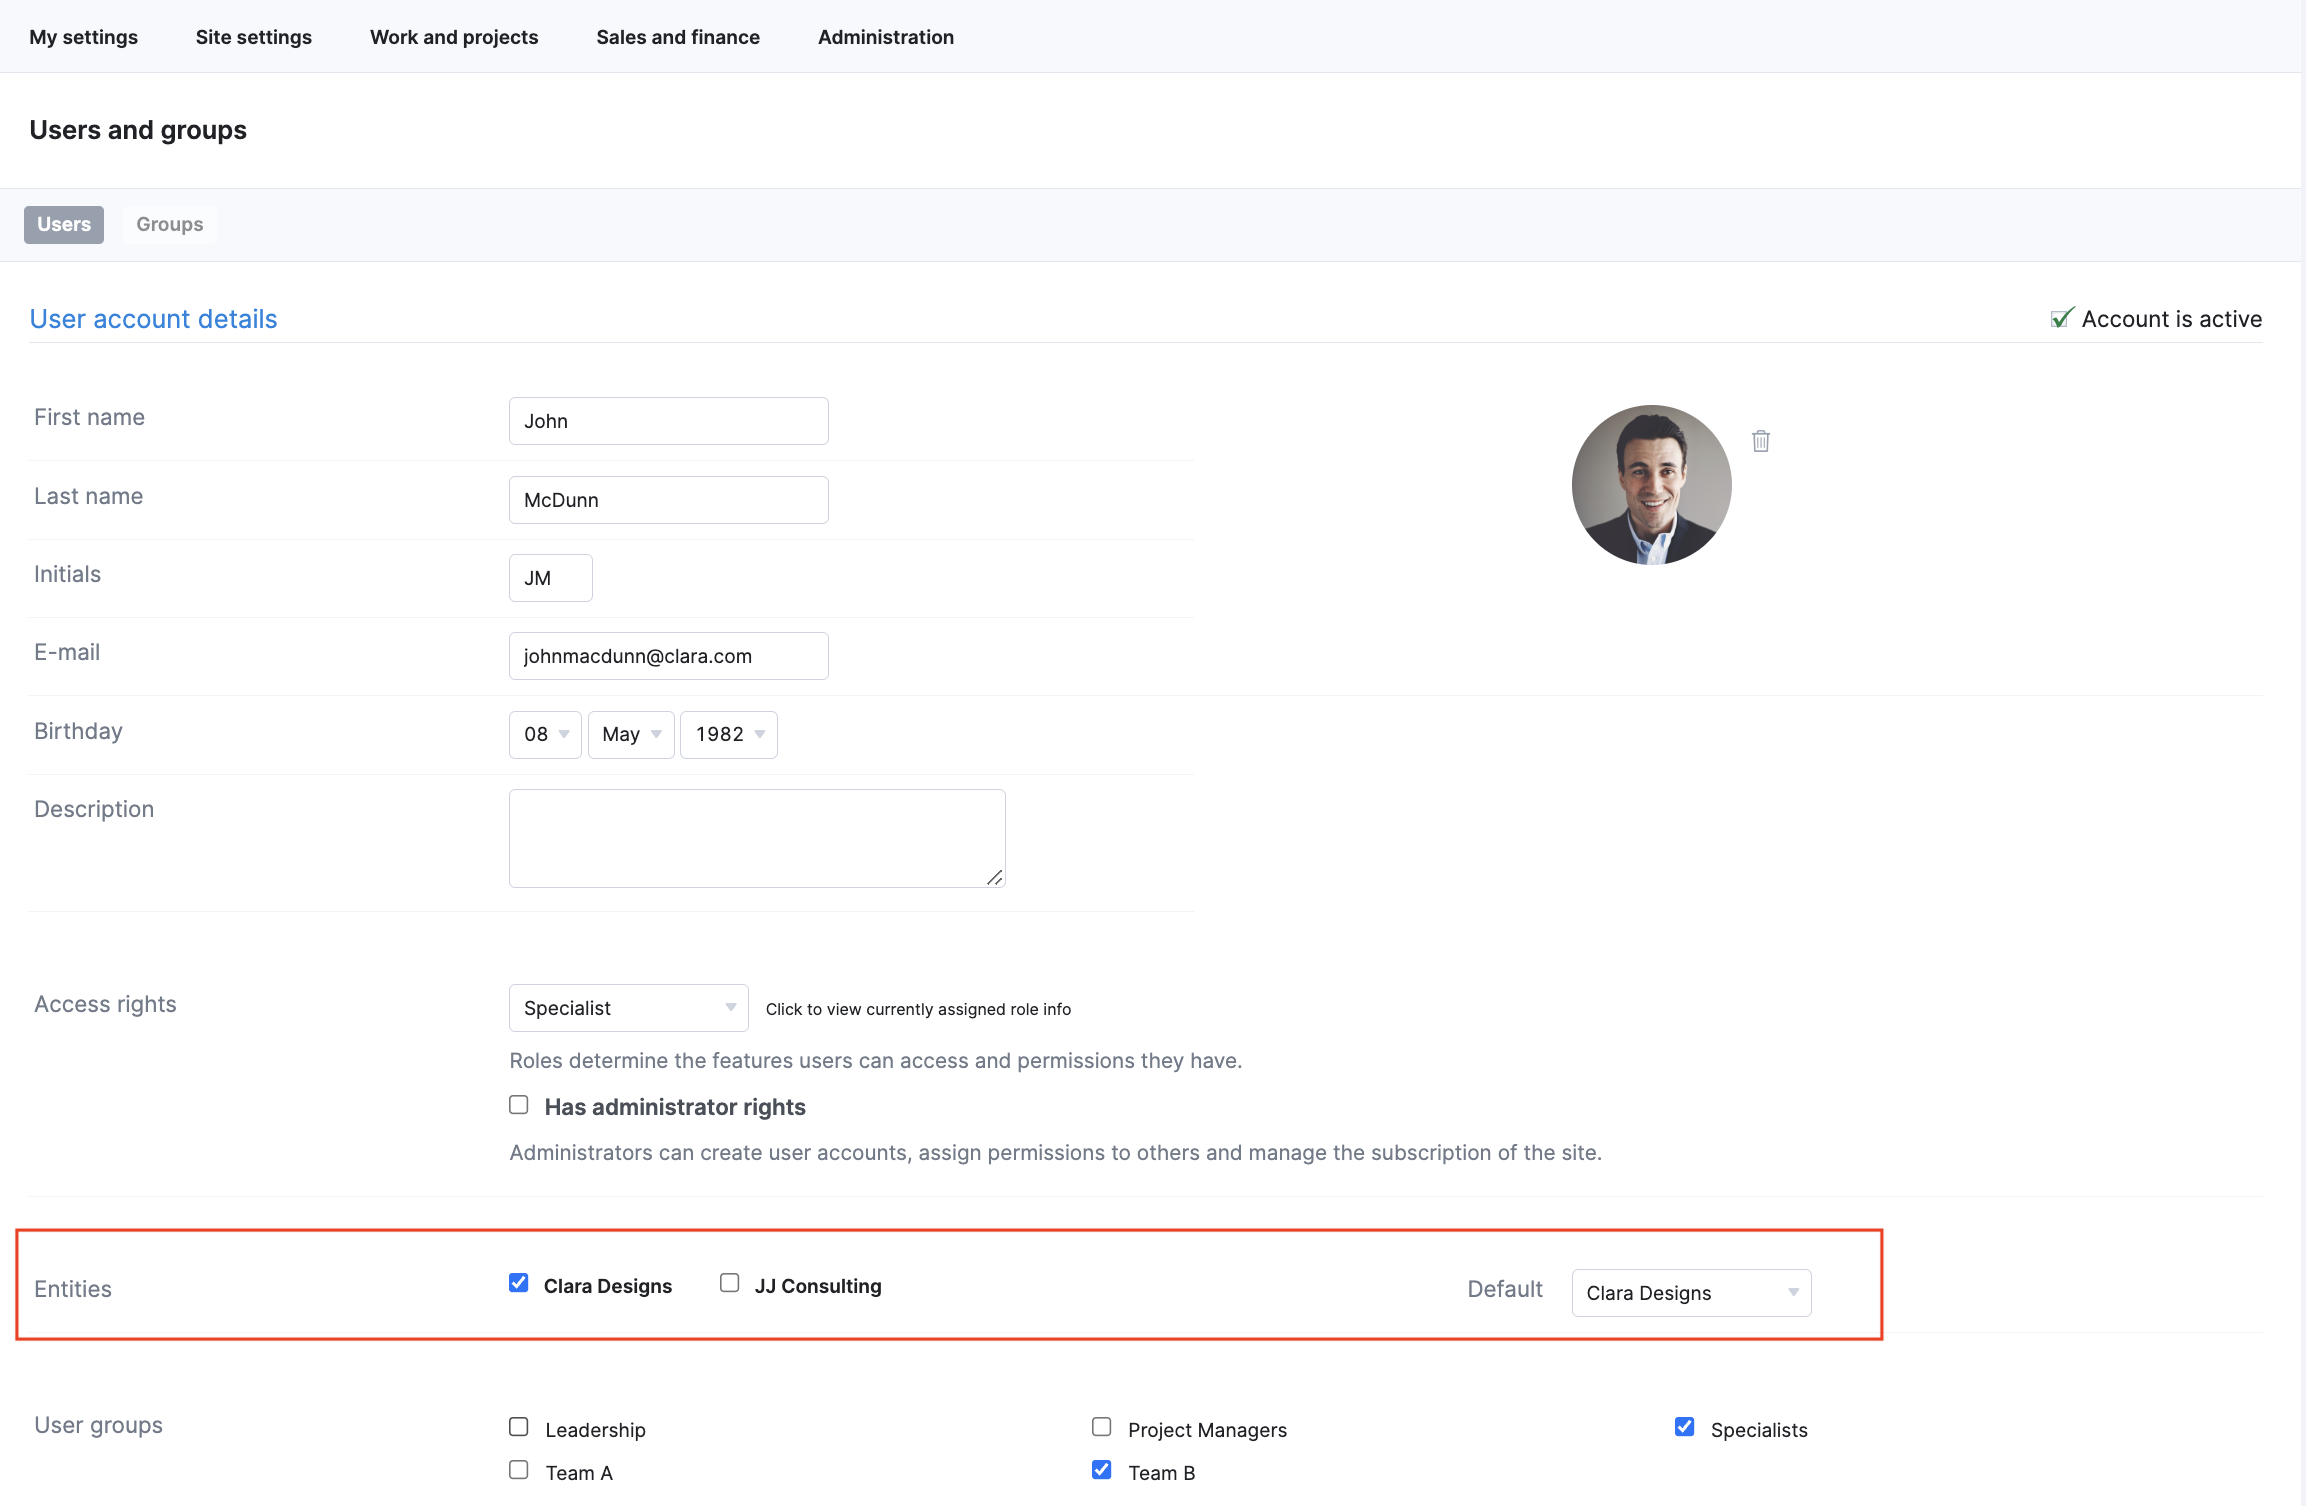Toggle the Account is active checkmark
This screenshot has width=2306, height=1506.
coord(2062,318)
